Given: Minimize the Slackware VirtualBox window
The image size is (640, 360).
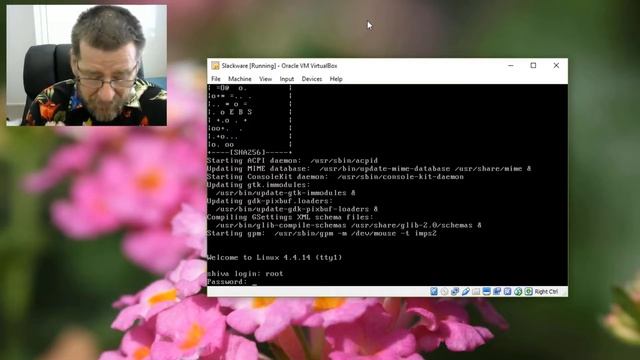Looking at the screenshot, I should 511,65.
